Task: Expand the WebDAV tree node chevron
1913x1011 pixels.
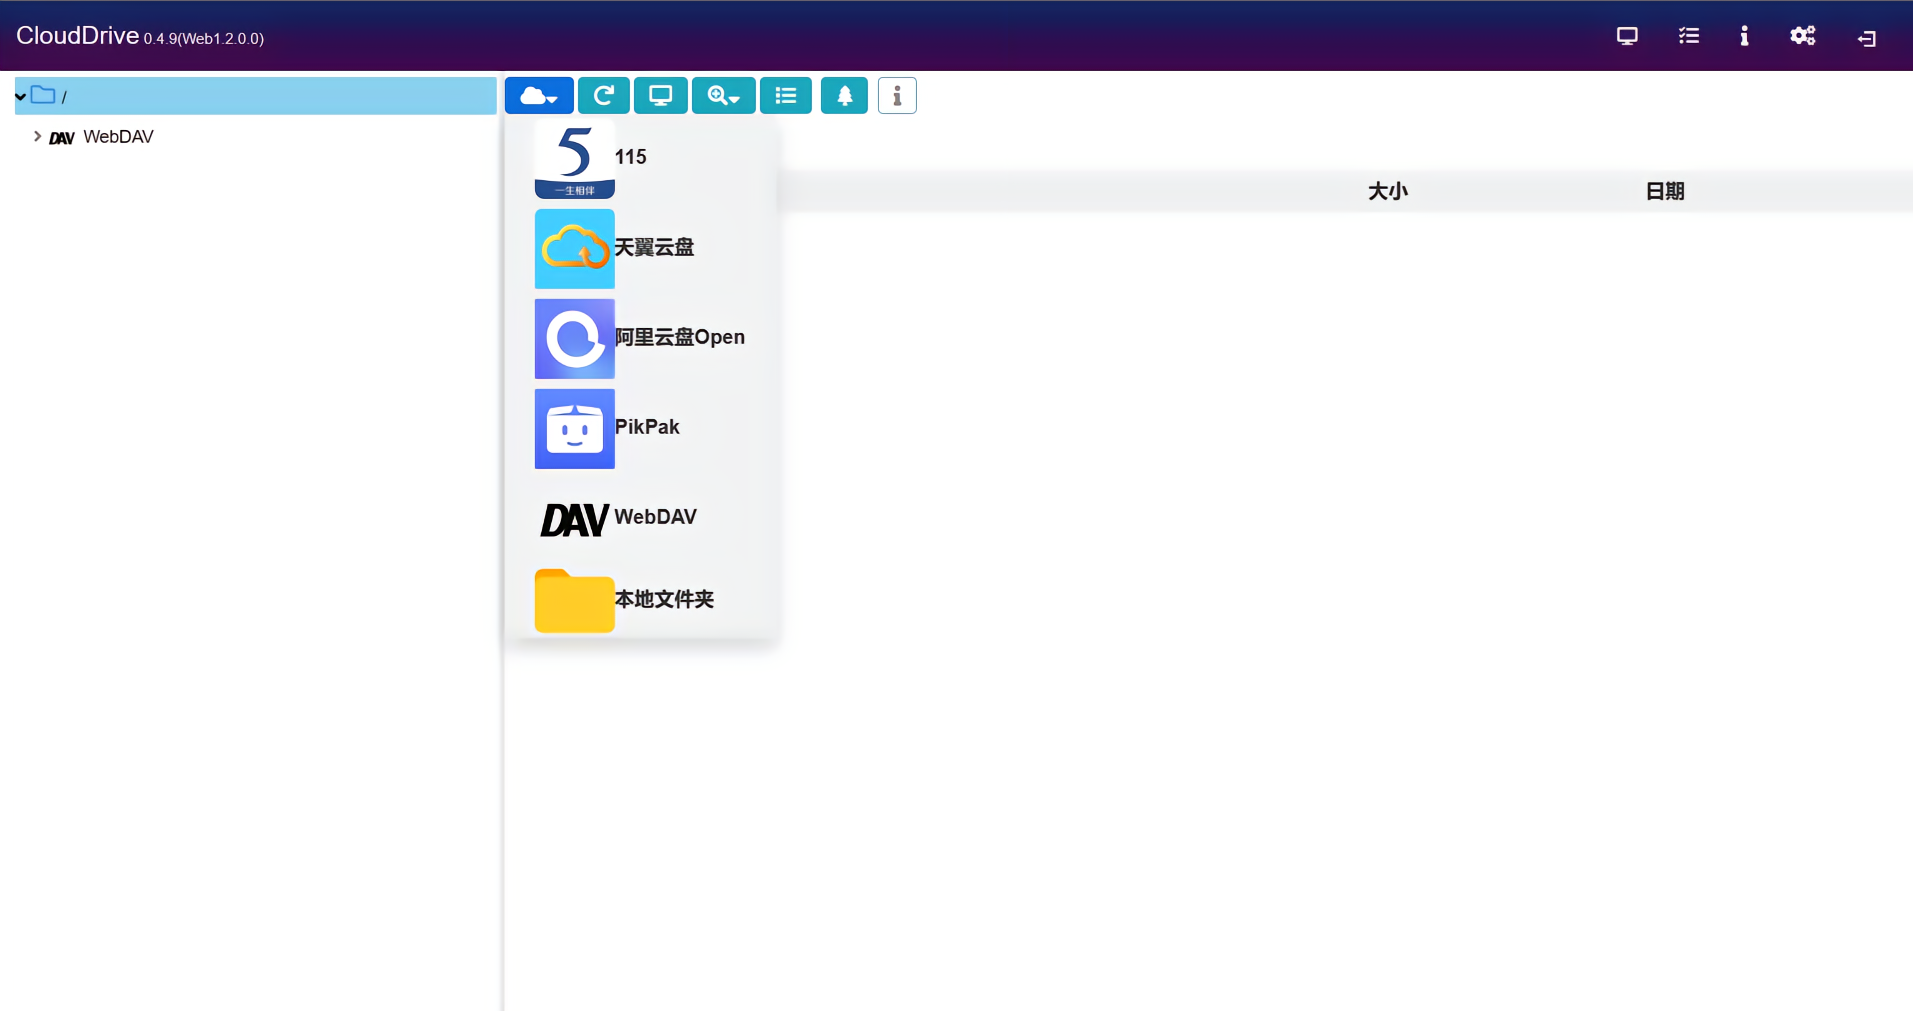Action: (37, 136)
